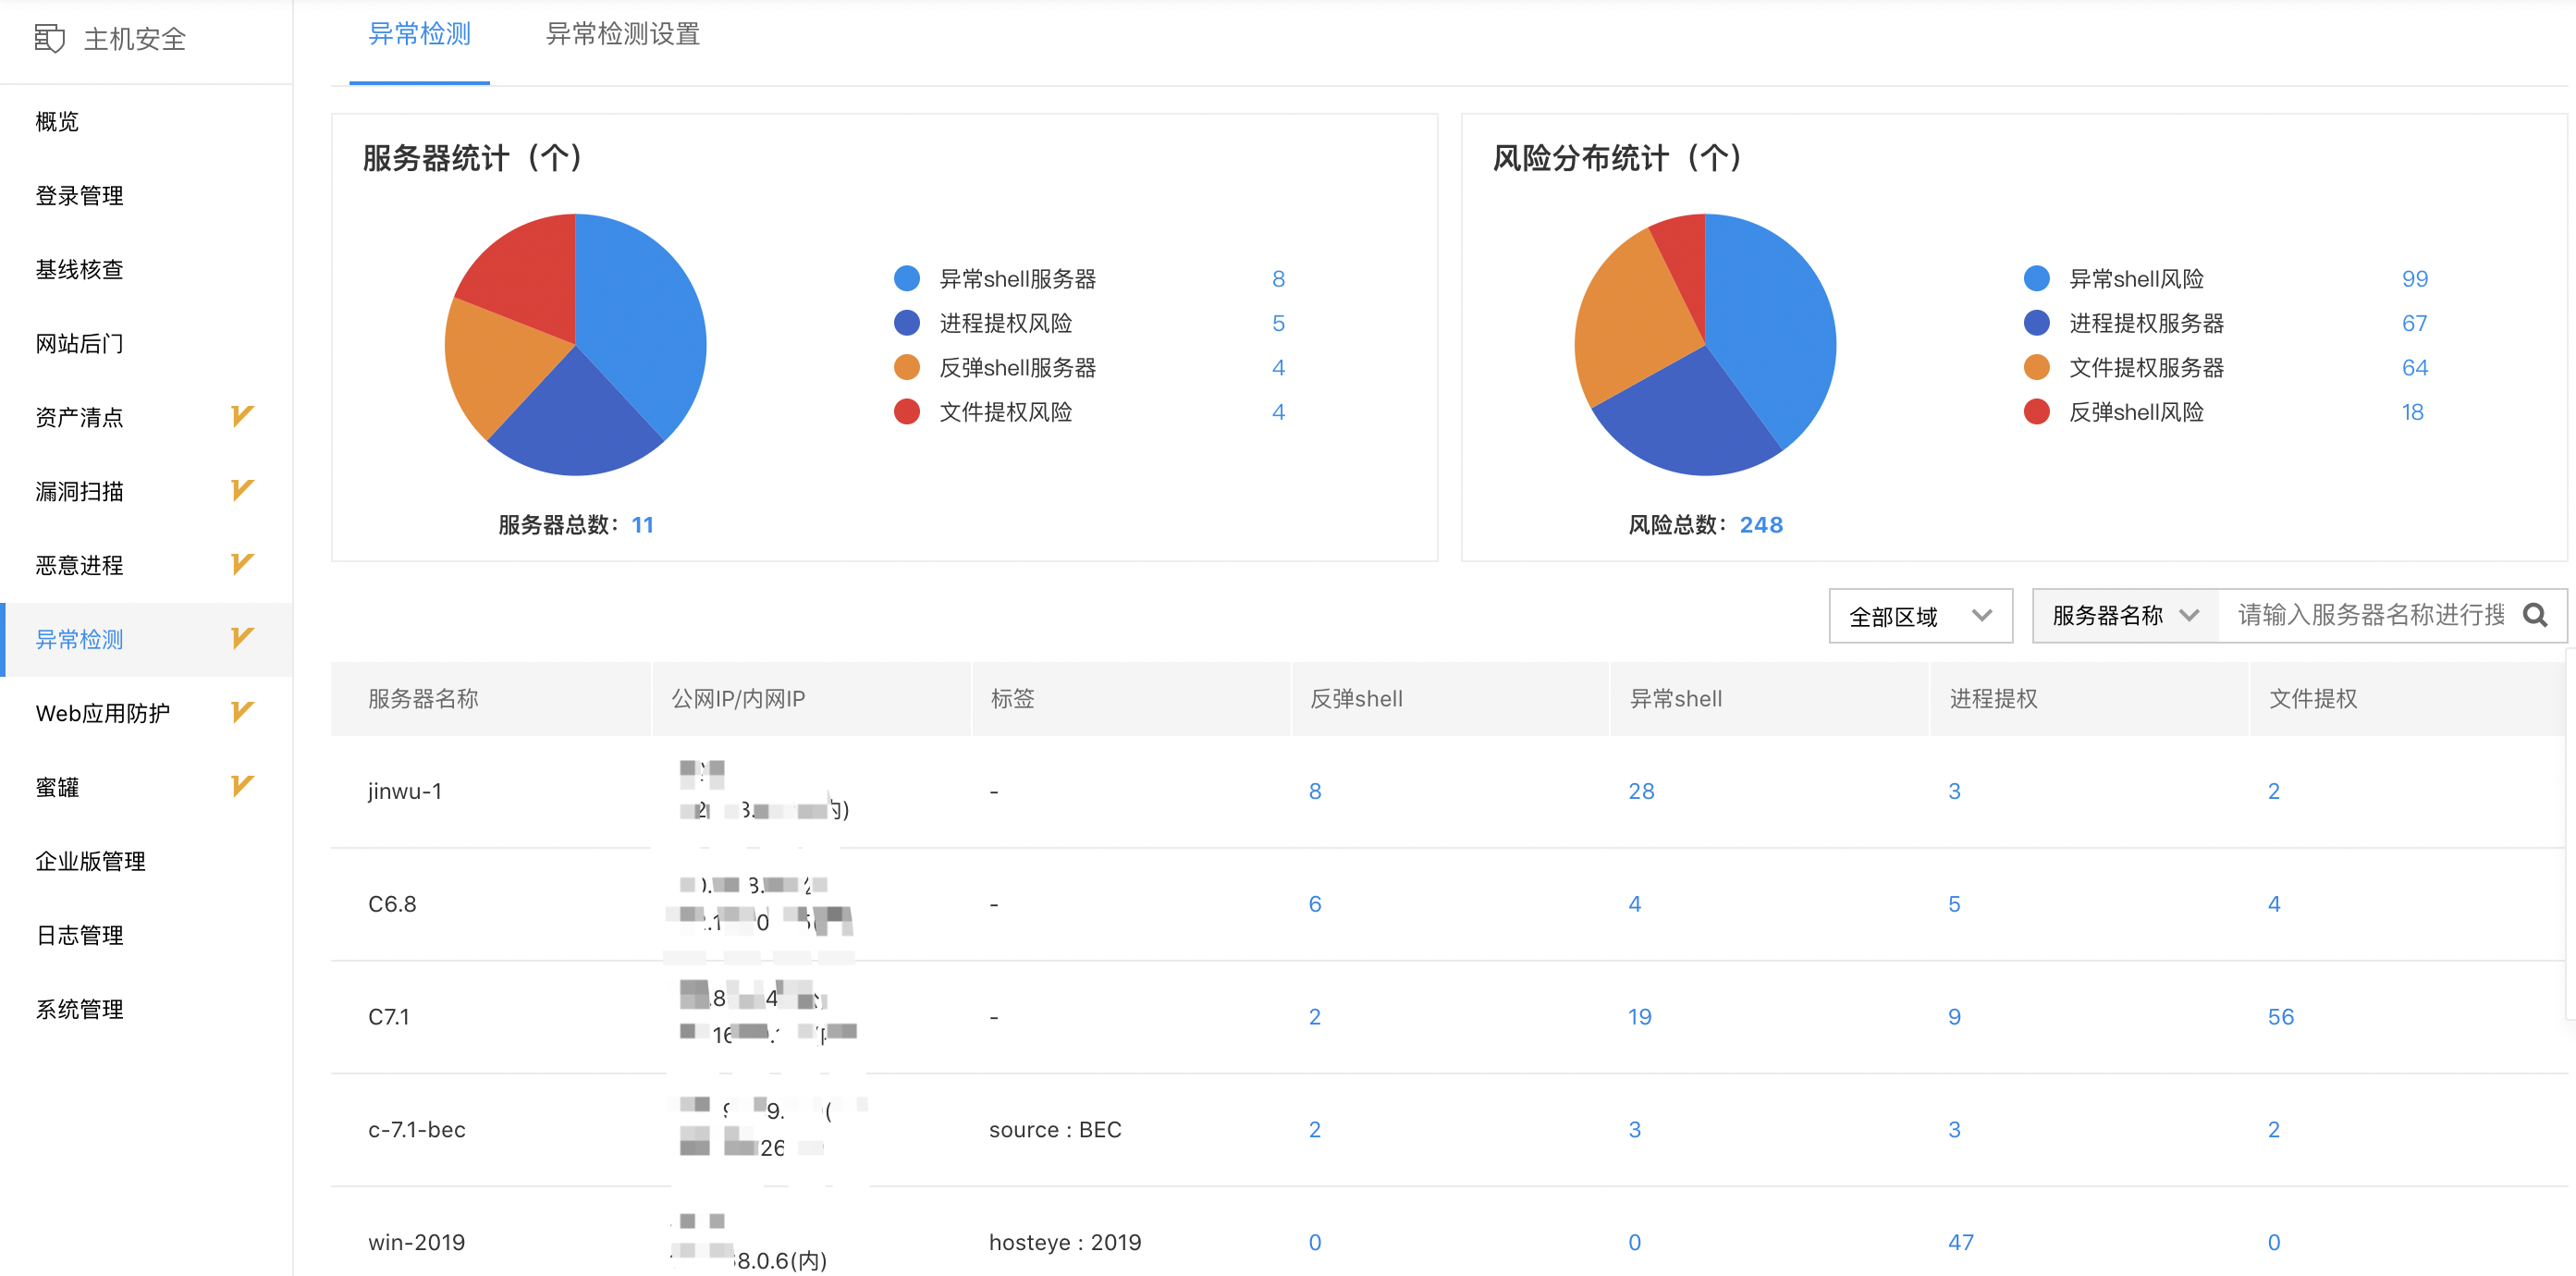Open 网站后门 in the sidebar

[x=79, y=344]
